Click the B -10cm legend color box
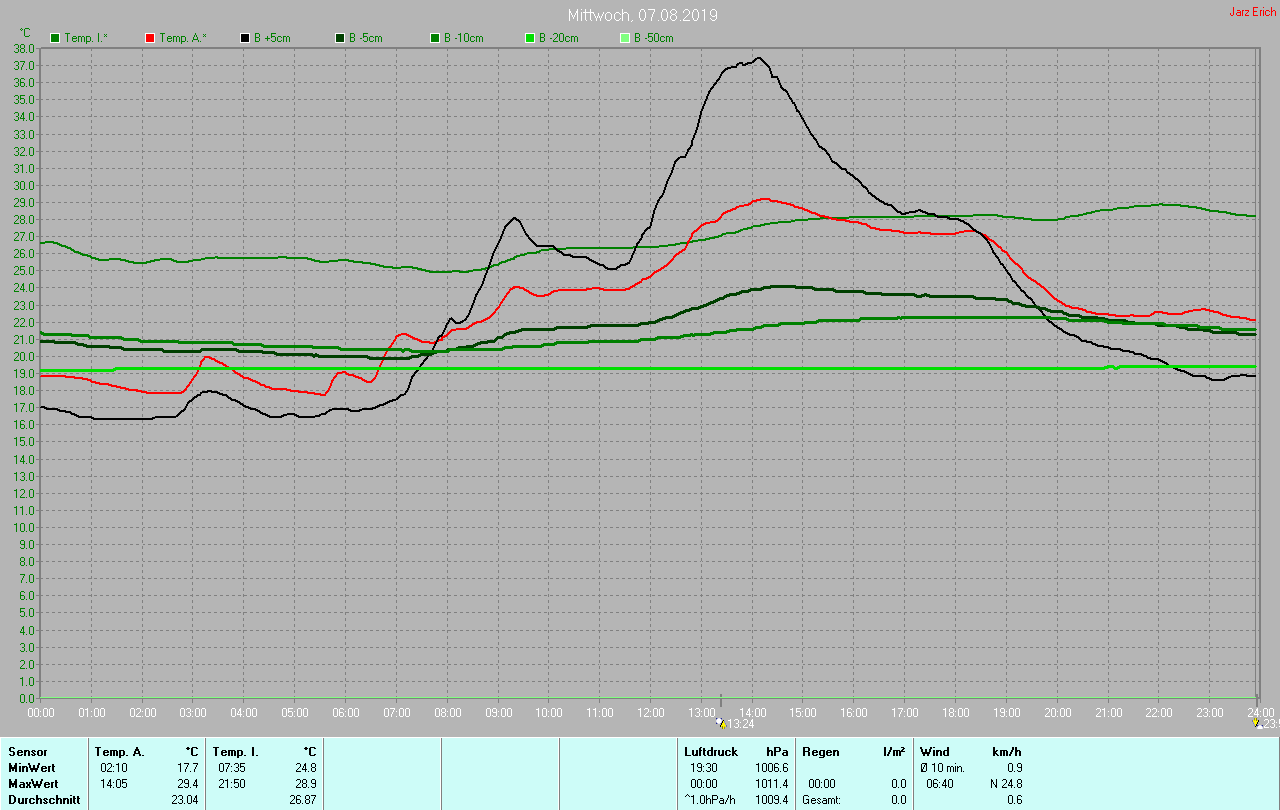The height and width of the screenshot is (810, 1280). [435, 38]
